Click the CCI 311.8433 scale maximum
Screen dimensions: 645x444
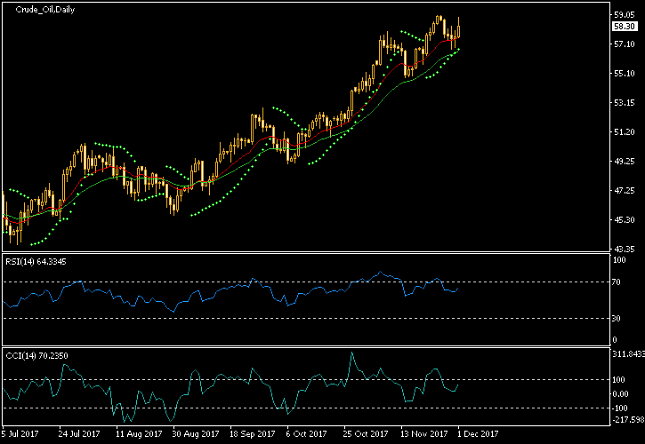(x=628, y=354)
